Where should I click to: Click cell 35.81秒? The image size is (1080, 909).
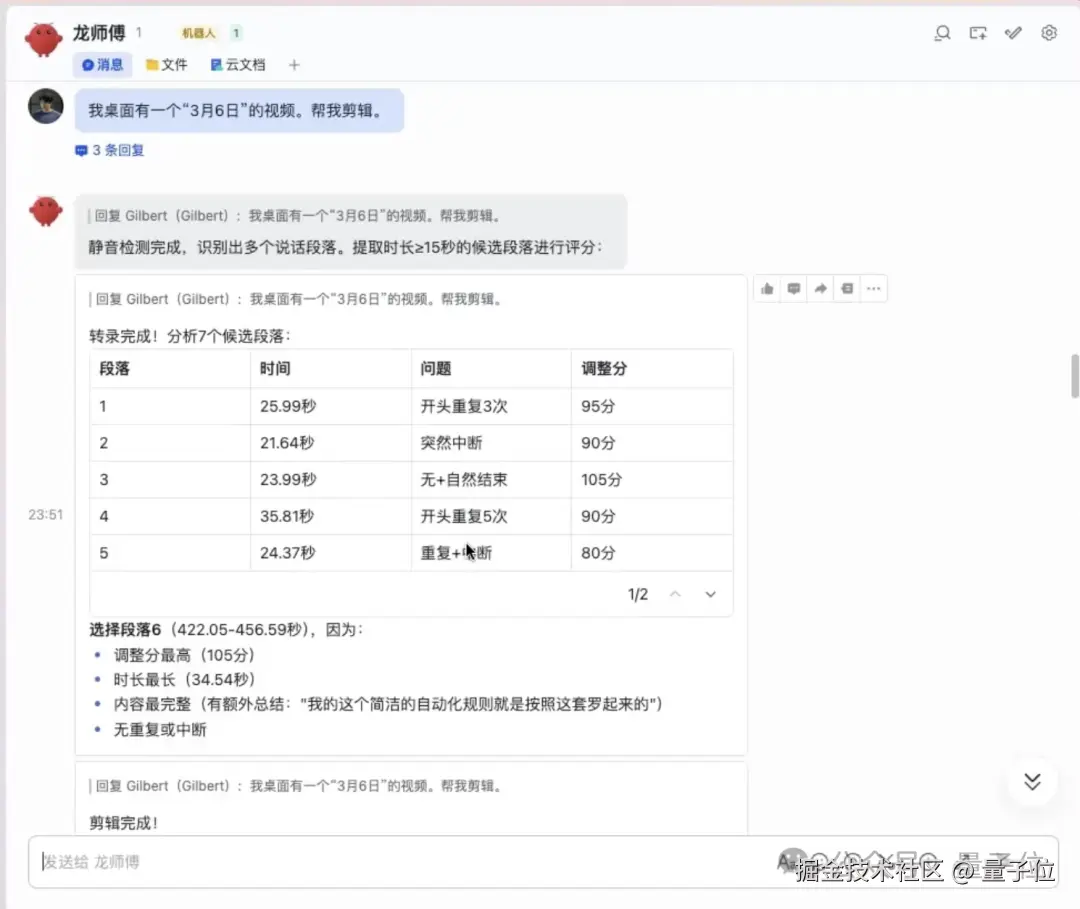pos(287,516)
